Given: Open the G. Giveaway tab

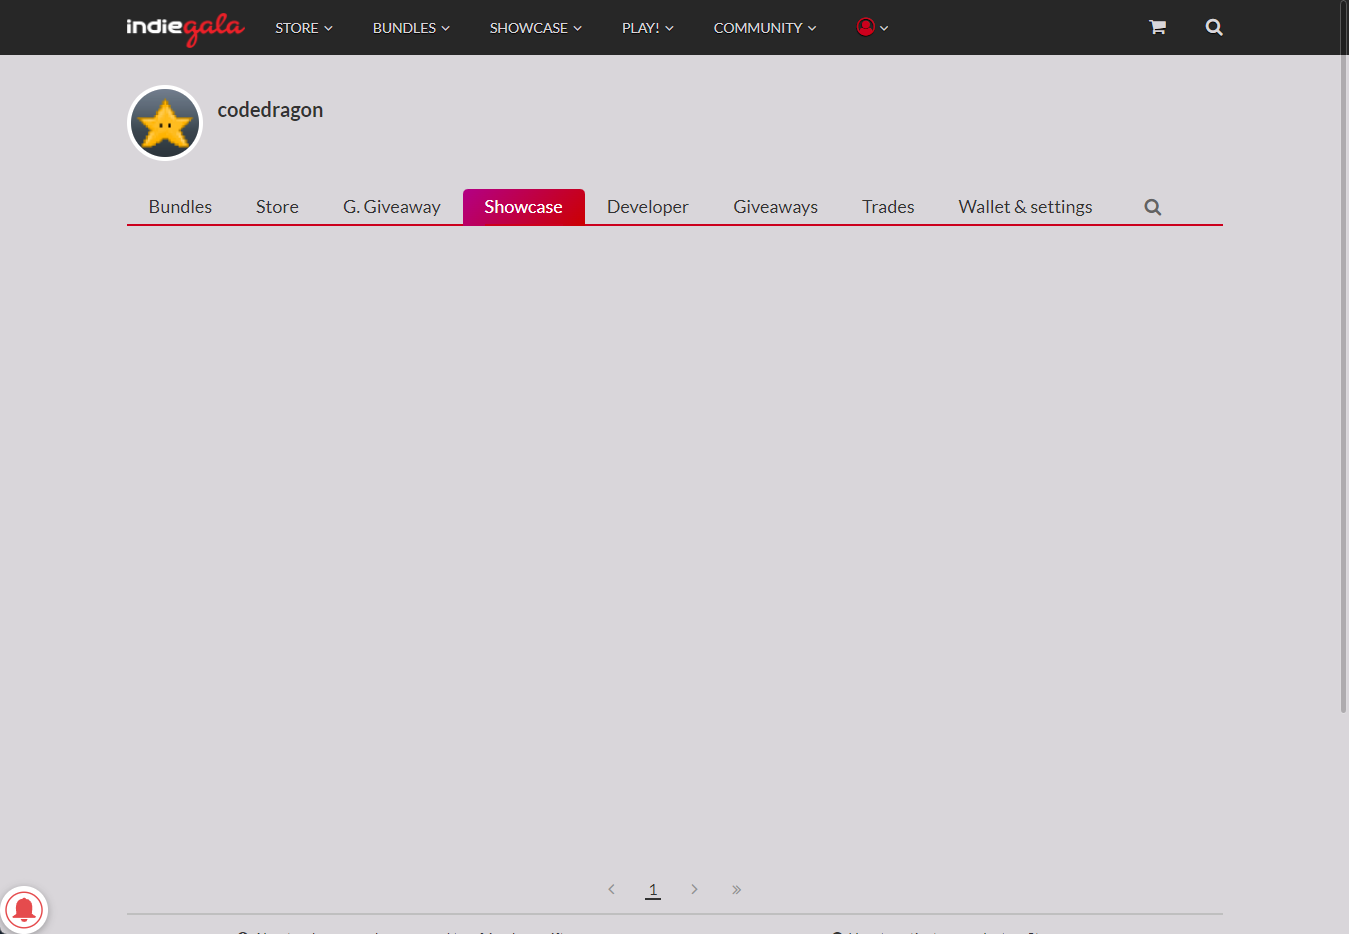Looking at the screenshot, I should (x=392, y=207).
